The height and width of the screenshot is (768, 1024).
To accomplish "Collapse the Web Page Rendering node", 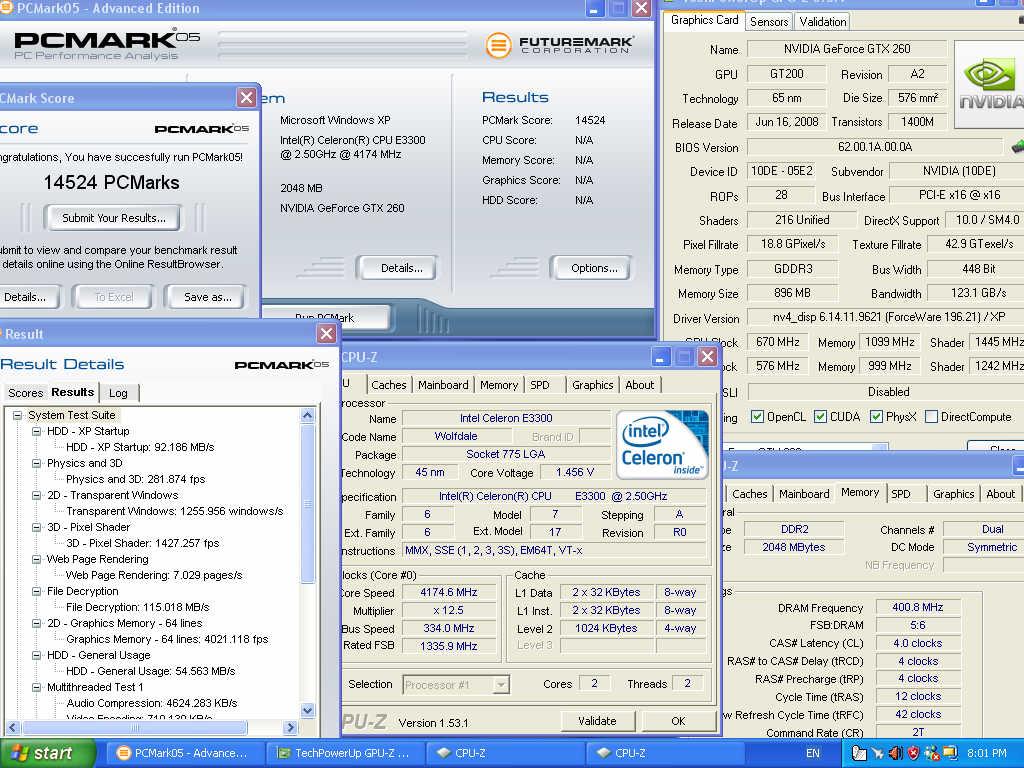I will [x=37, y=559].
